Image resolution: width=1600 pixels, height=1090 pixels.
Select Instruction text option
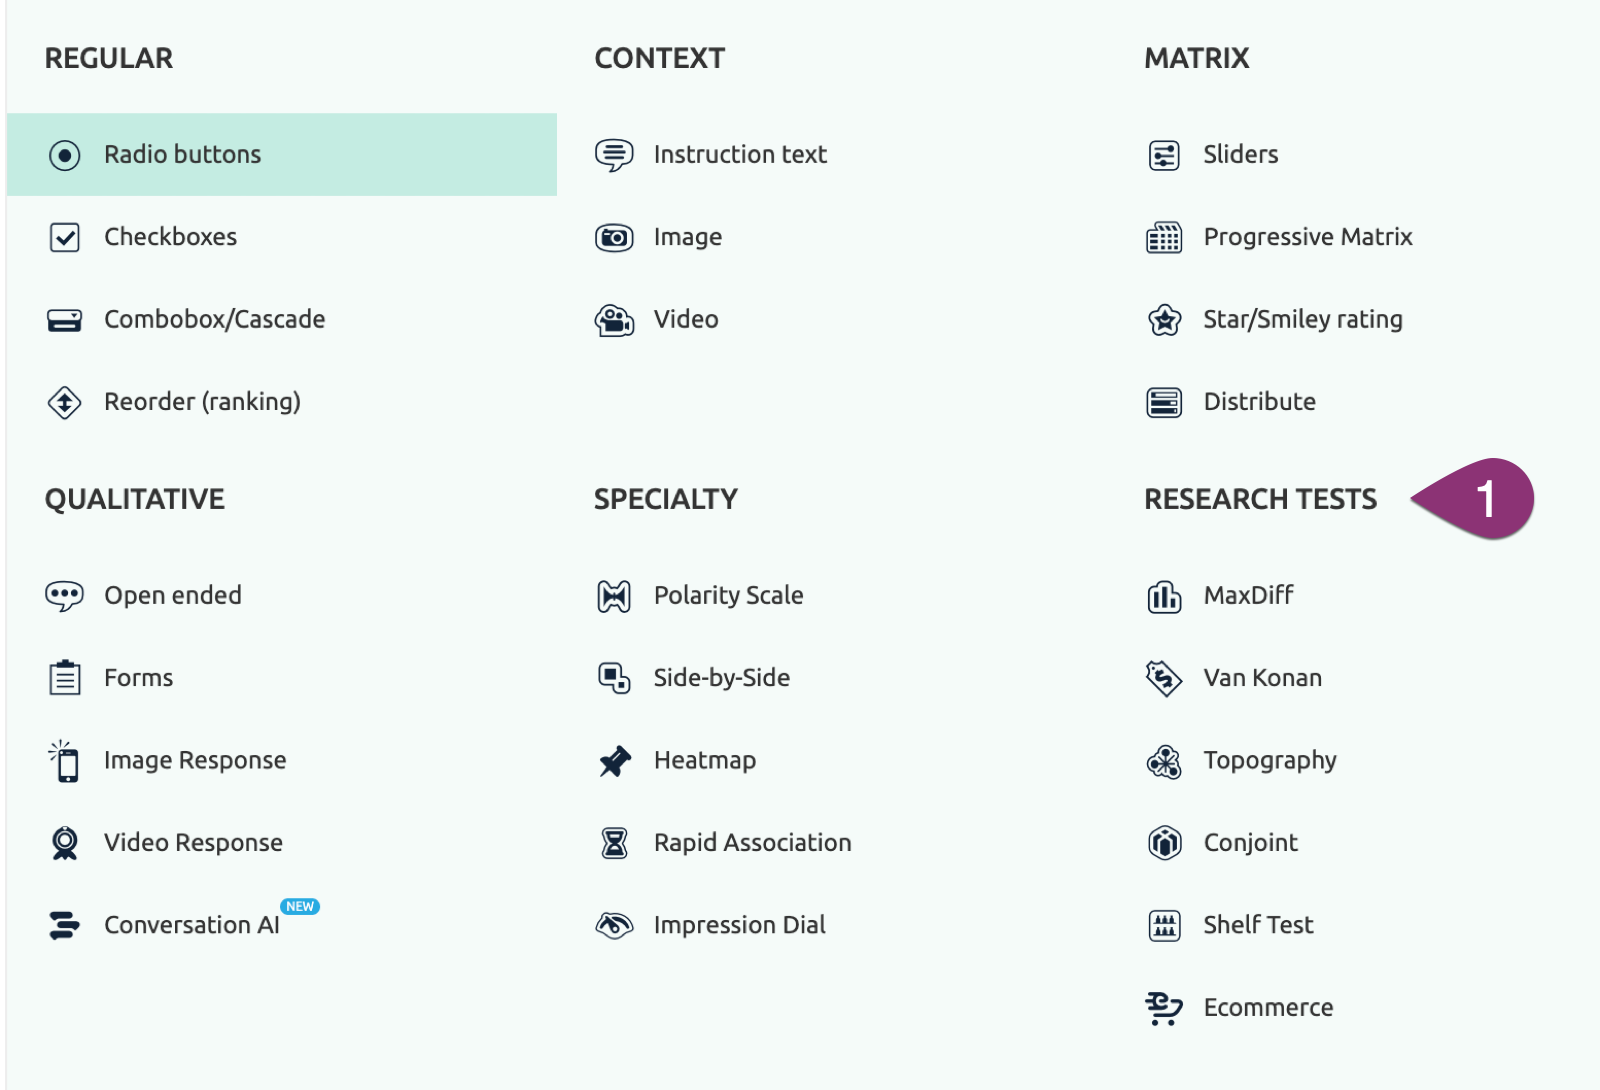point(740,155)
